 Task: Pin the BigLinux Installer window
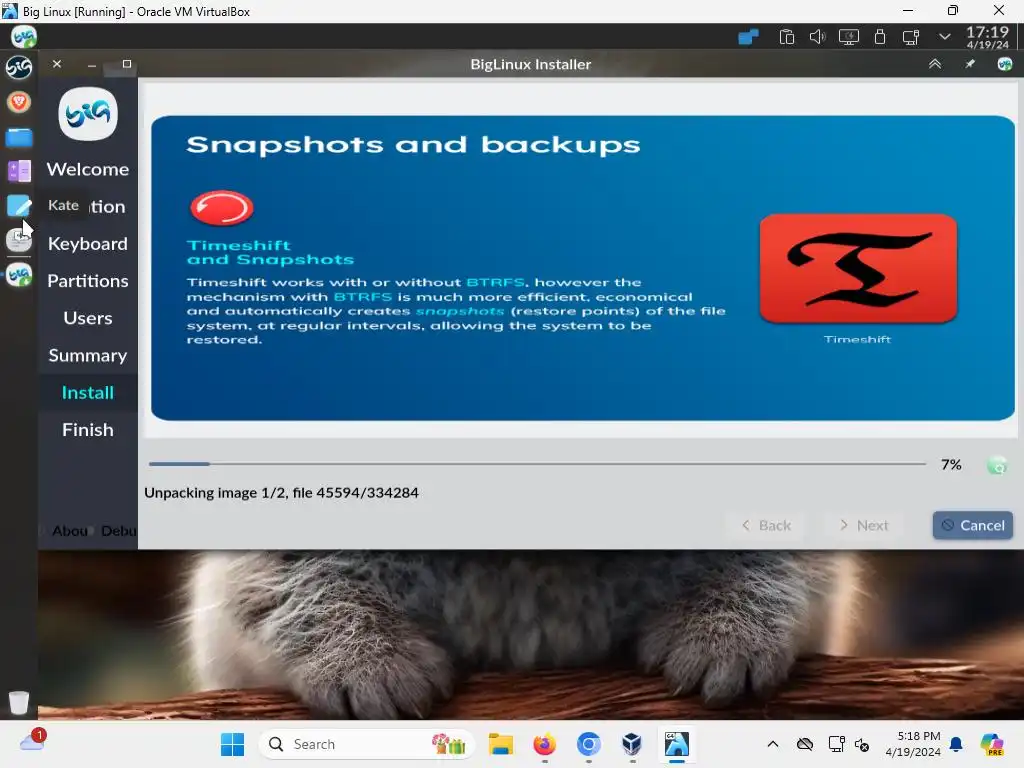coord(970,64)
